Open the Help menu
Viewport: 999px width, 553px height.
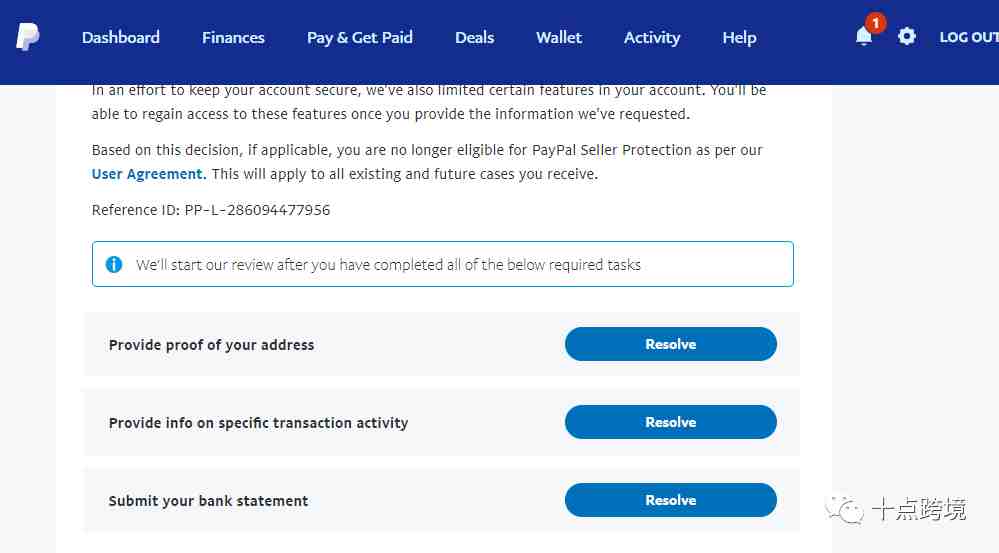click(739, 38)
